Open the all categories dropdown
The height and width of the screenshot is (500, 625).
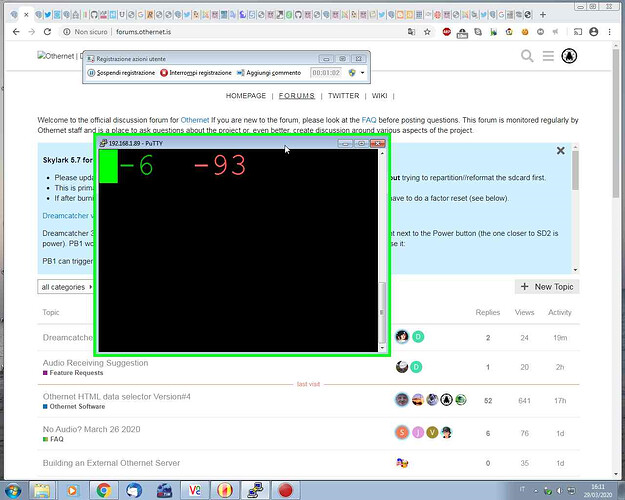point(66,287)
